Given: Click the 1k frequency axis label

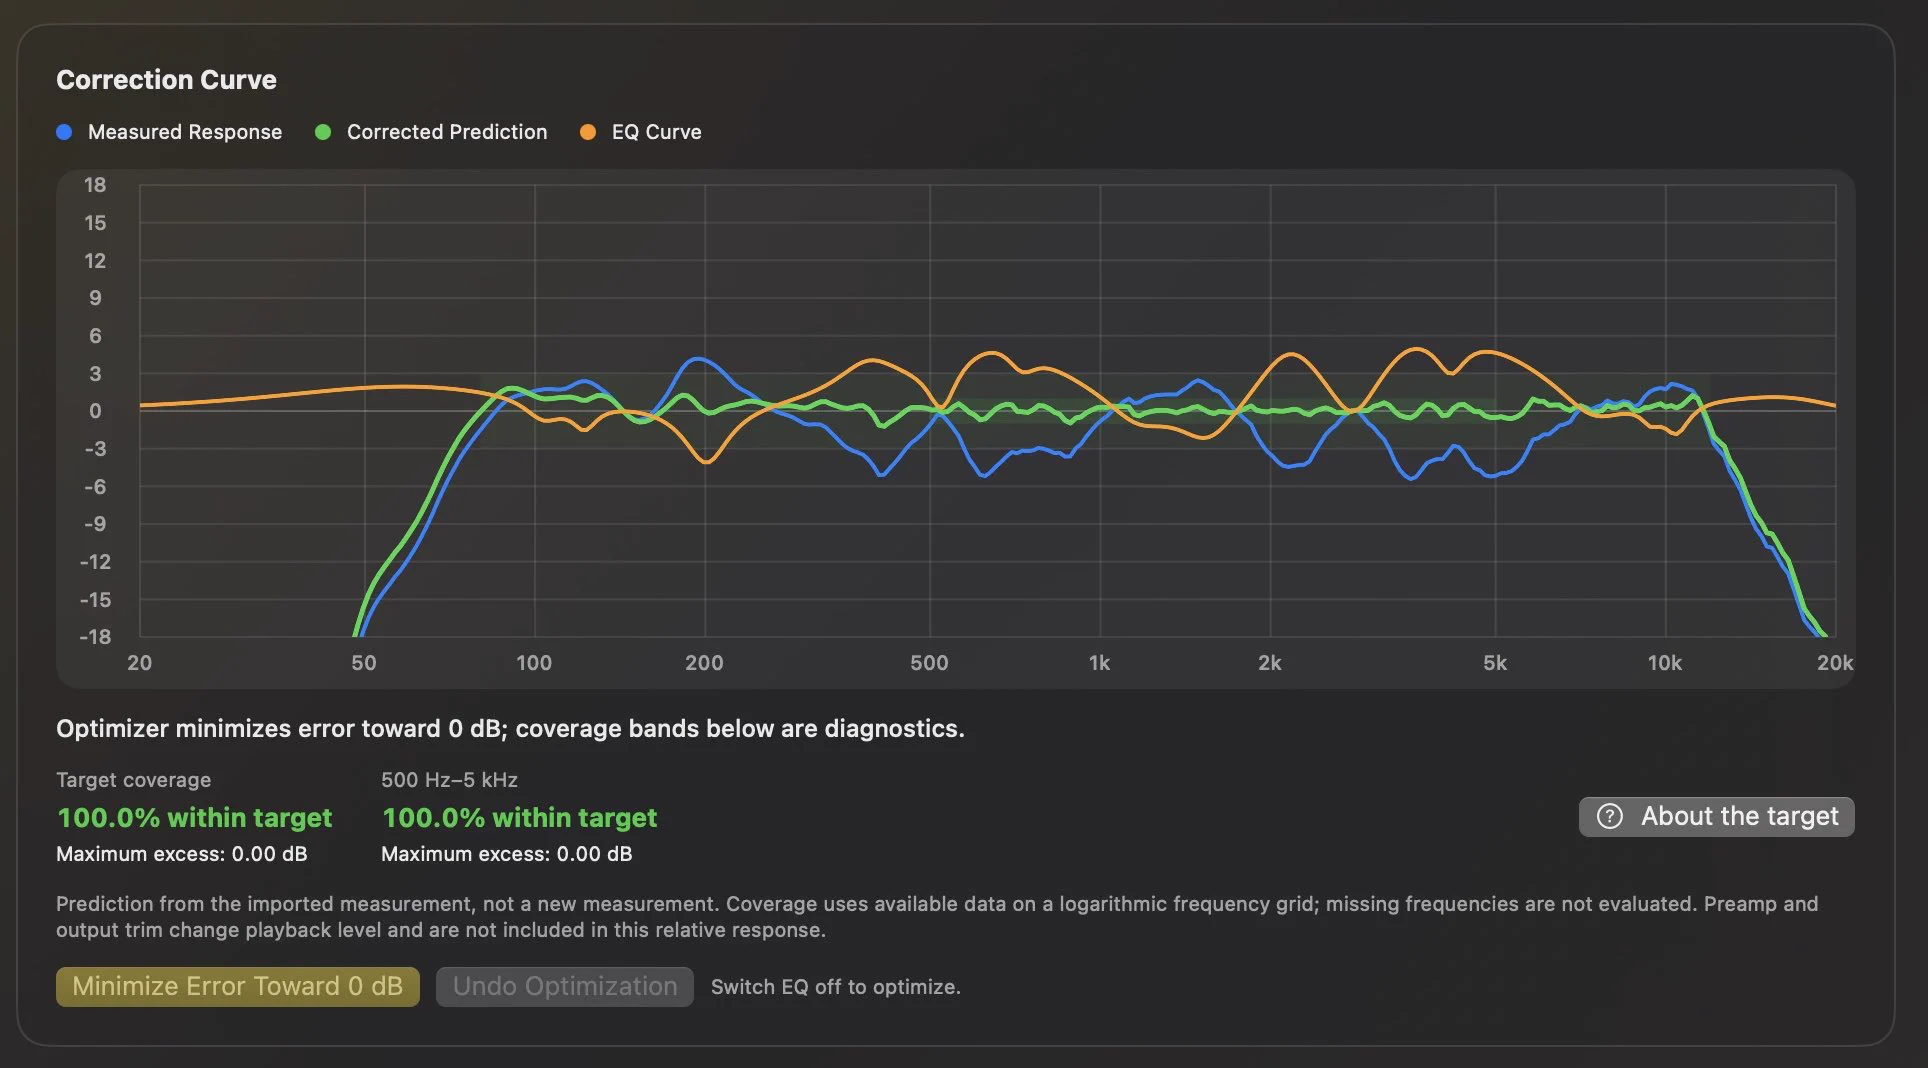Looking at the screenshot, I should coord(1099,663).
